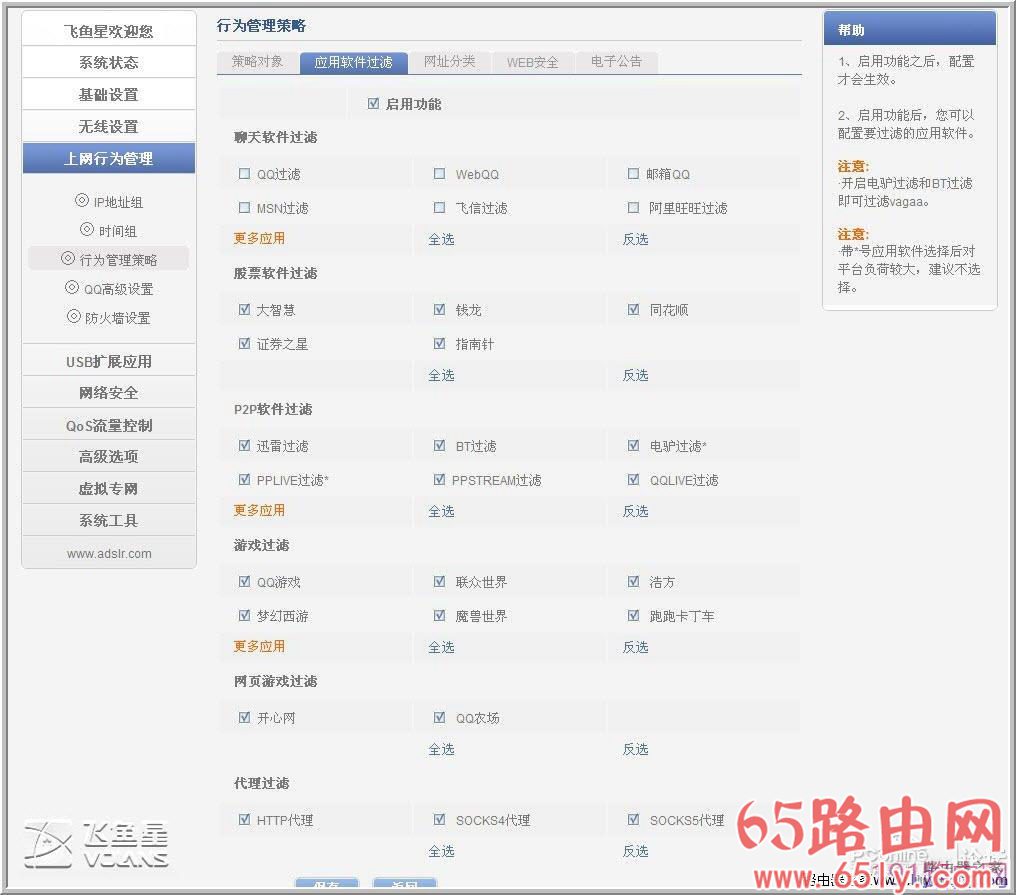This screenshot has width=1016, height=895.
Task: Show 更多应用 under P2P软件过滤
Action: 259,511
